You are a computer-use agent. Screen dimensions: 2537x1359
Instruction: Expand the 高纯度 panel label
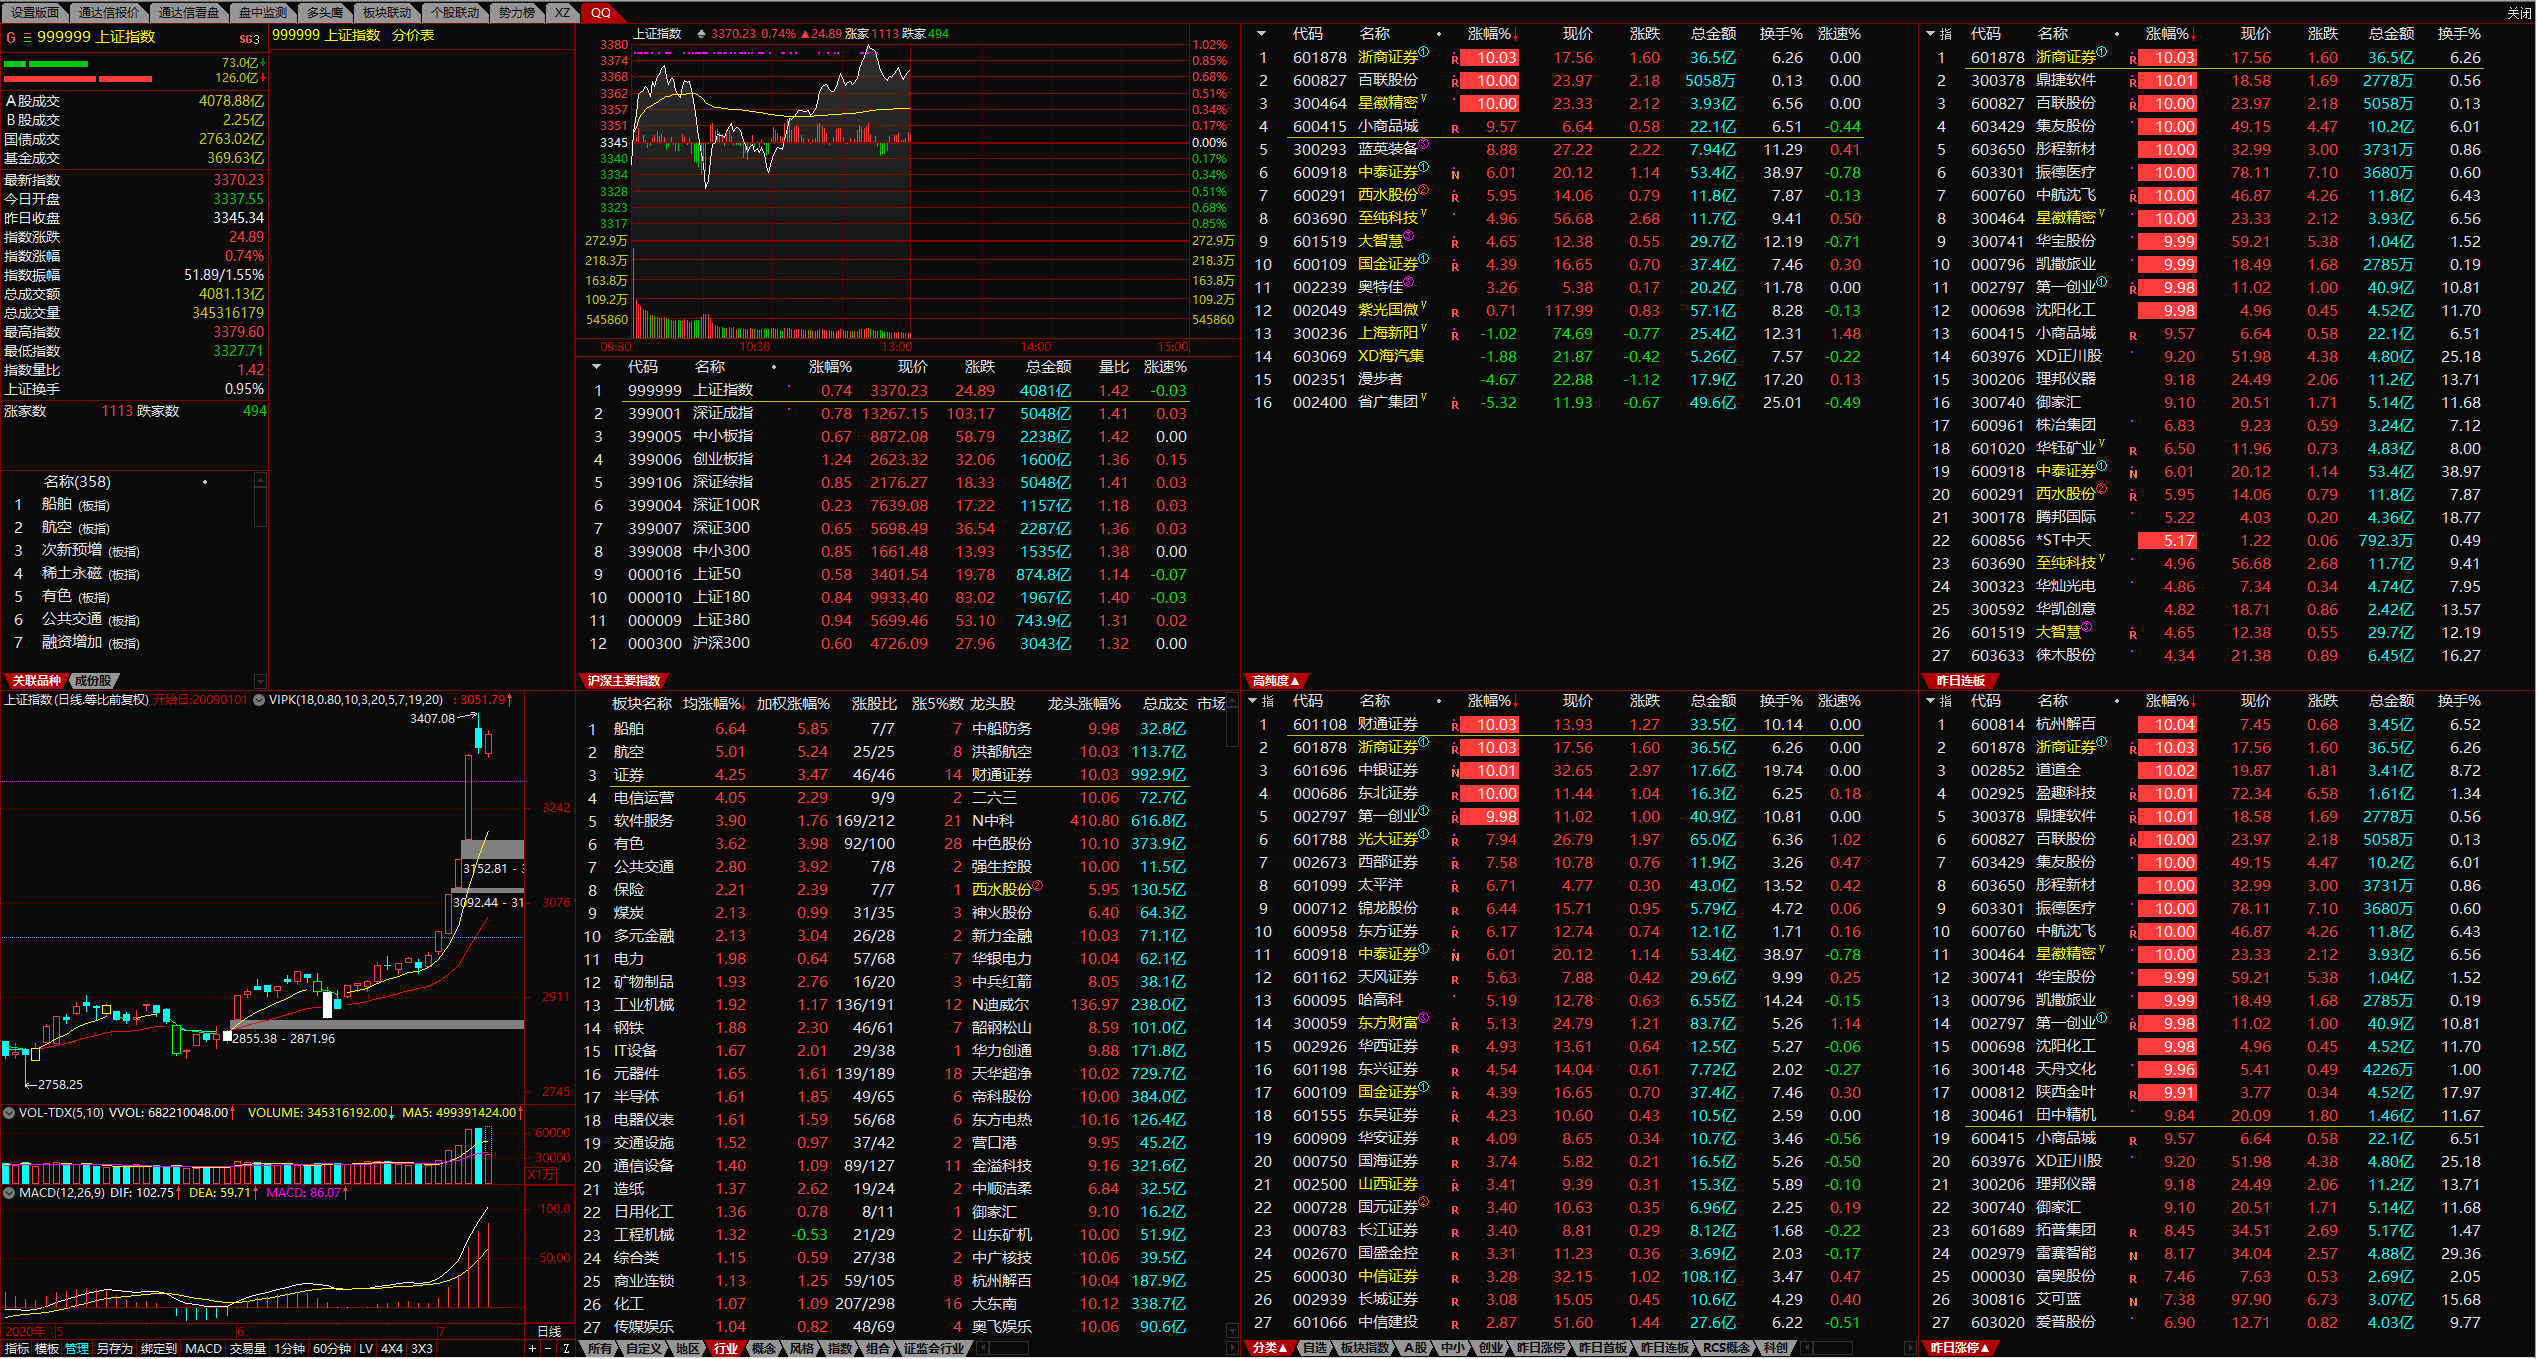point(1276,681)
